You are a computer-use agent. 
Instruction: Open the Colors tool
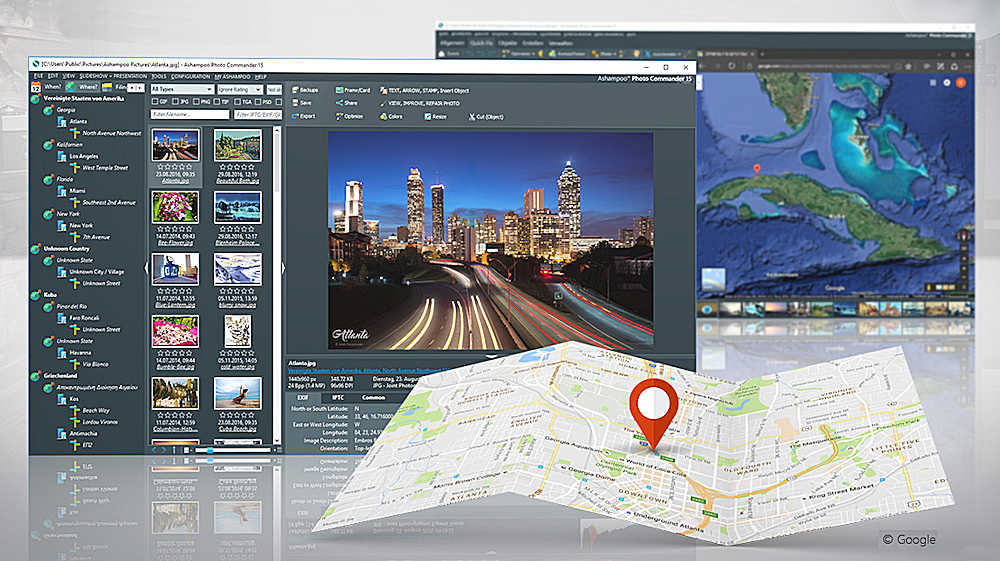click(x=383, y=116)
